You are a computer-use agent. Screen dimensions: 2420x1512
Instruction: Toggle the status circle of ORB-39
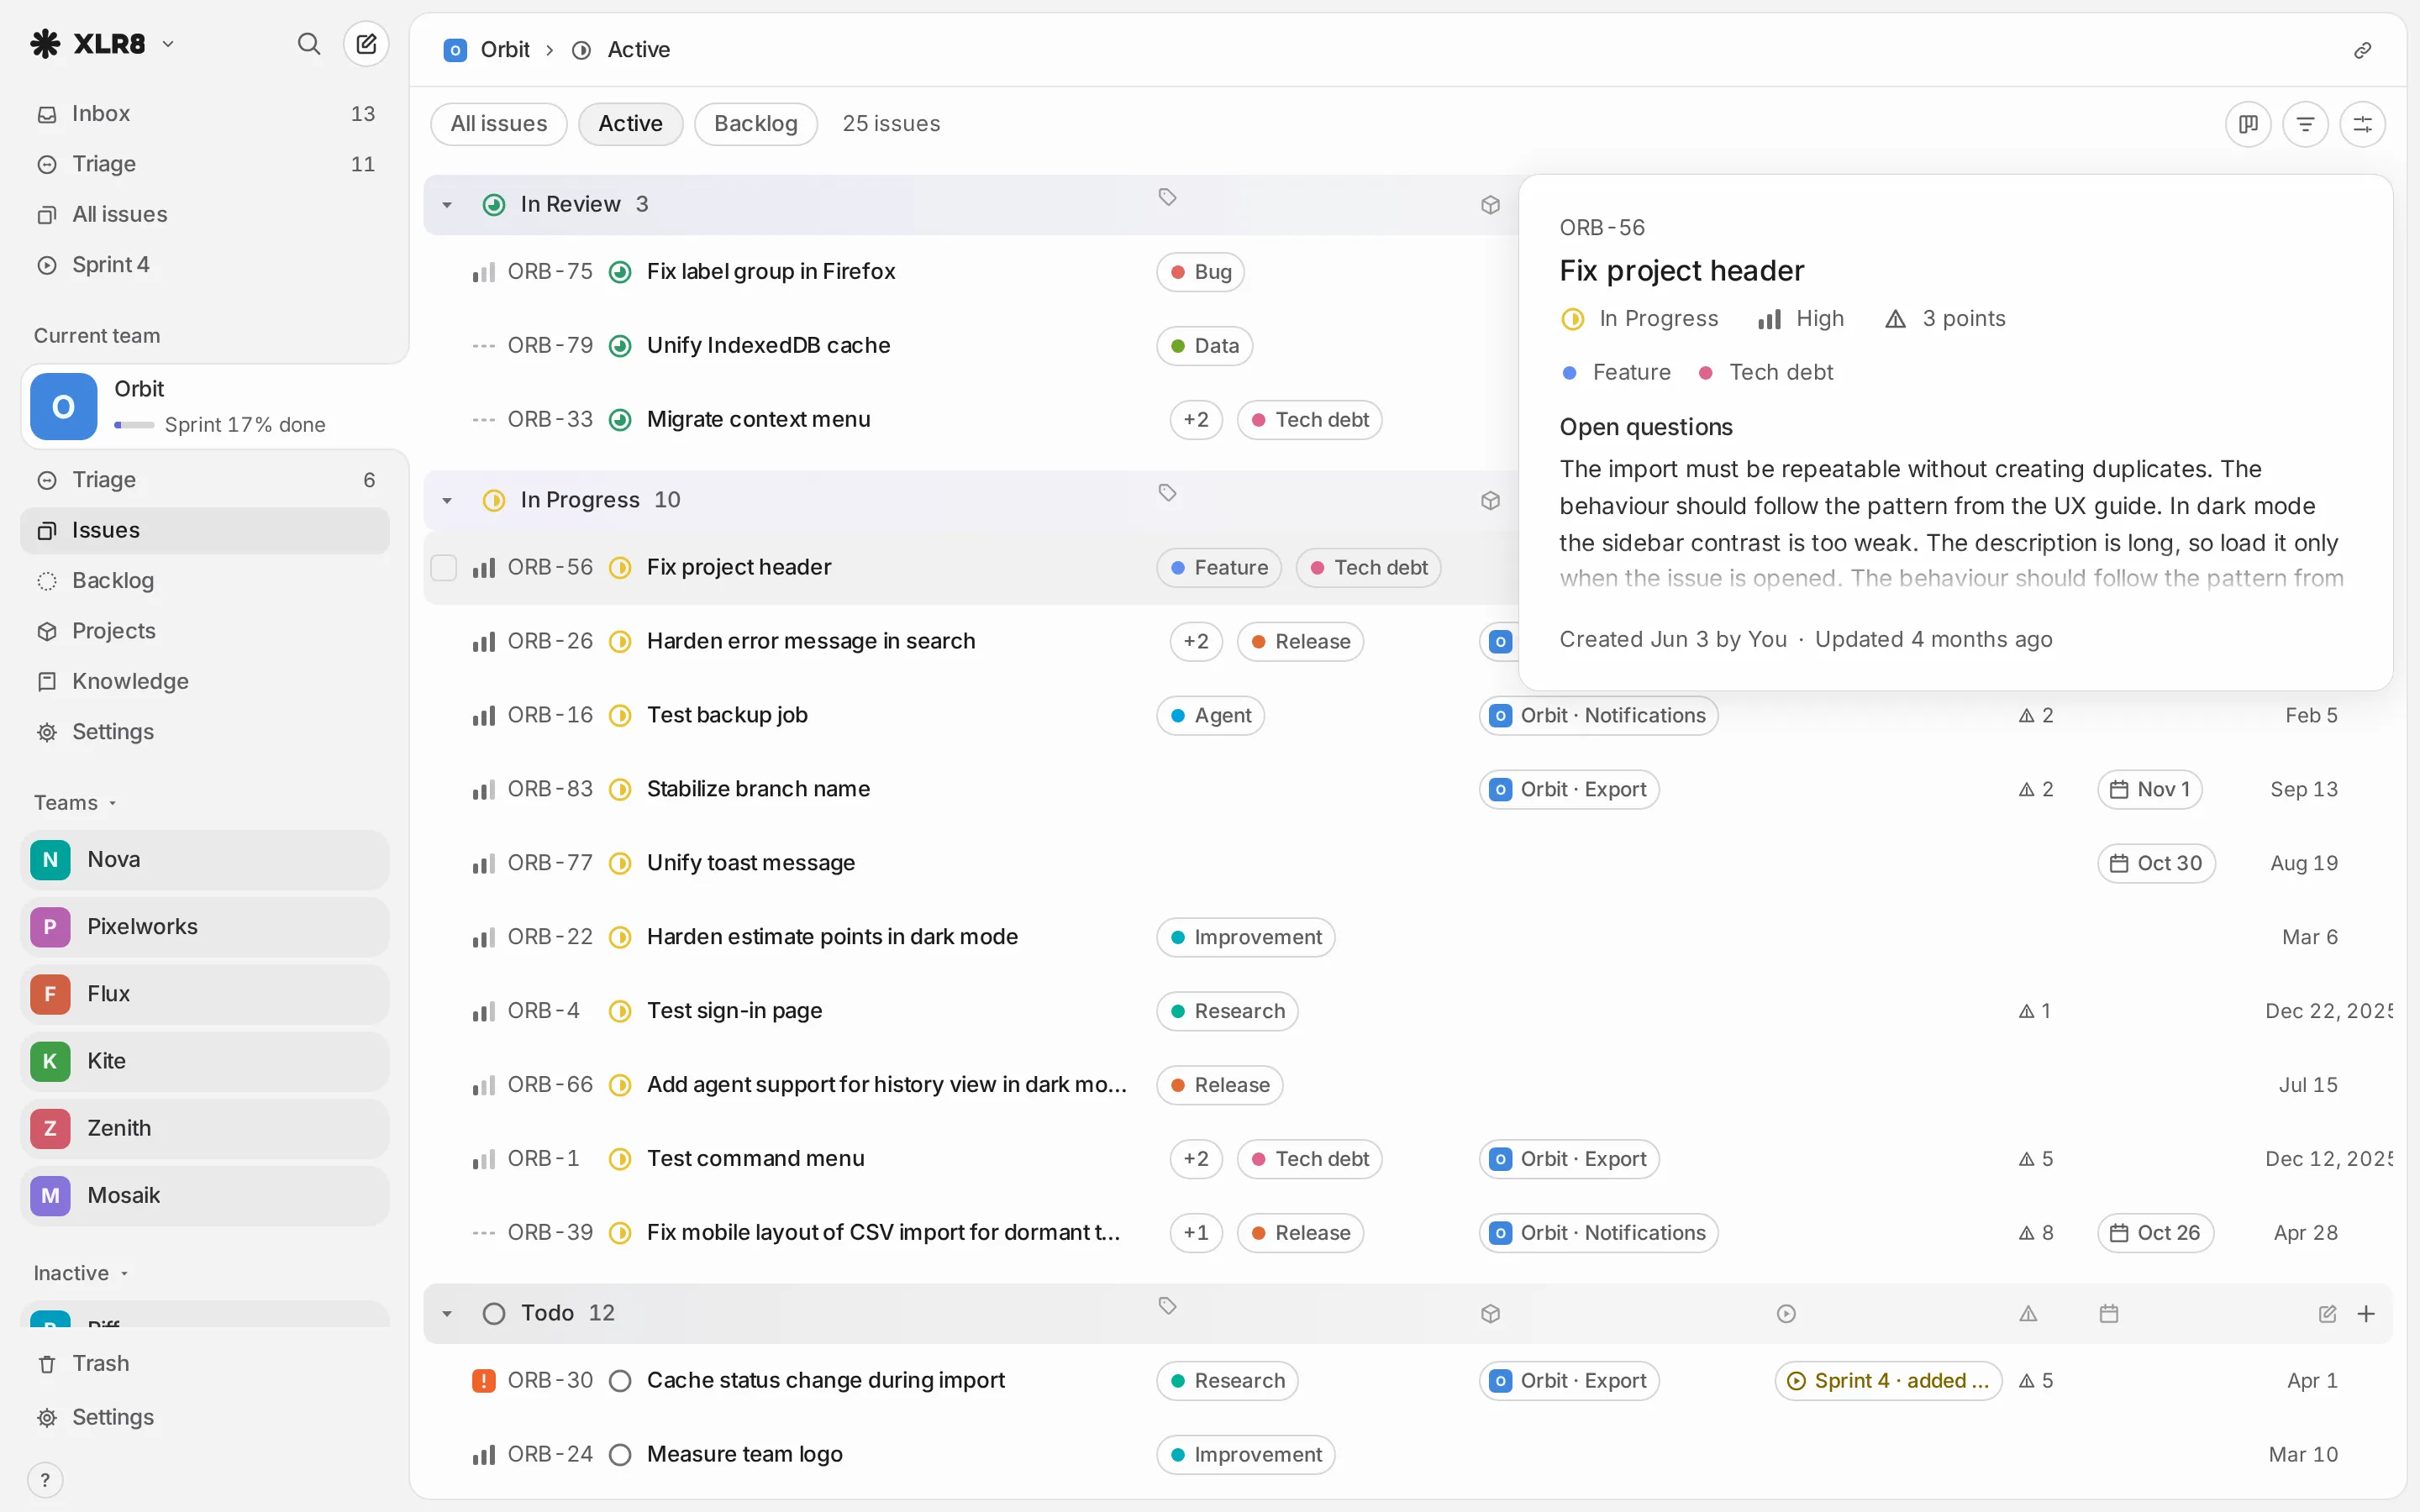[620, 1232]
